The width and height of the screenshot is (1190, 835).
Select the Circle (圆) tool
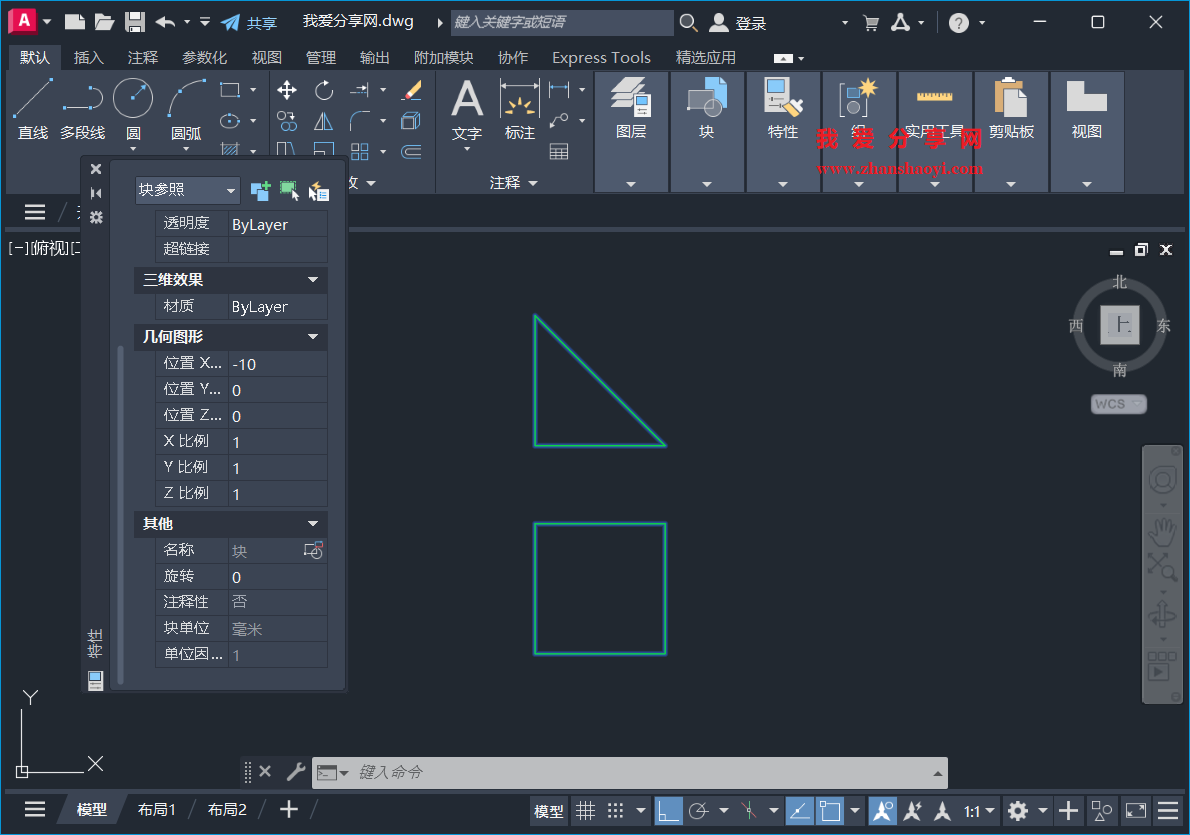point(133,110)
